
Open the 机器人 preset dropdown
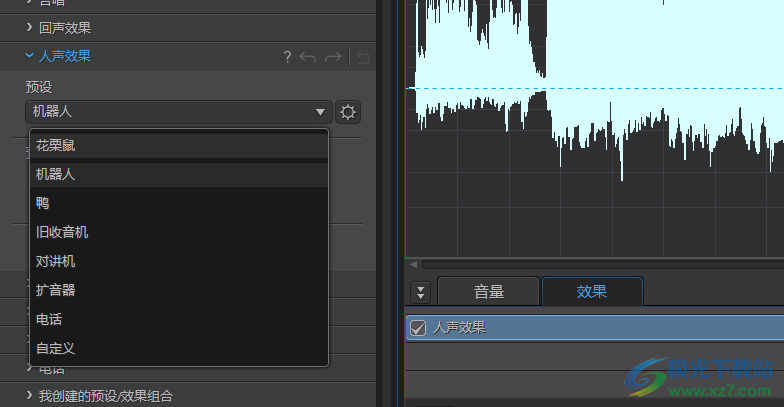point(179,112)
